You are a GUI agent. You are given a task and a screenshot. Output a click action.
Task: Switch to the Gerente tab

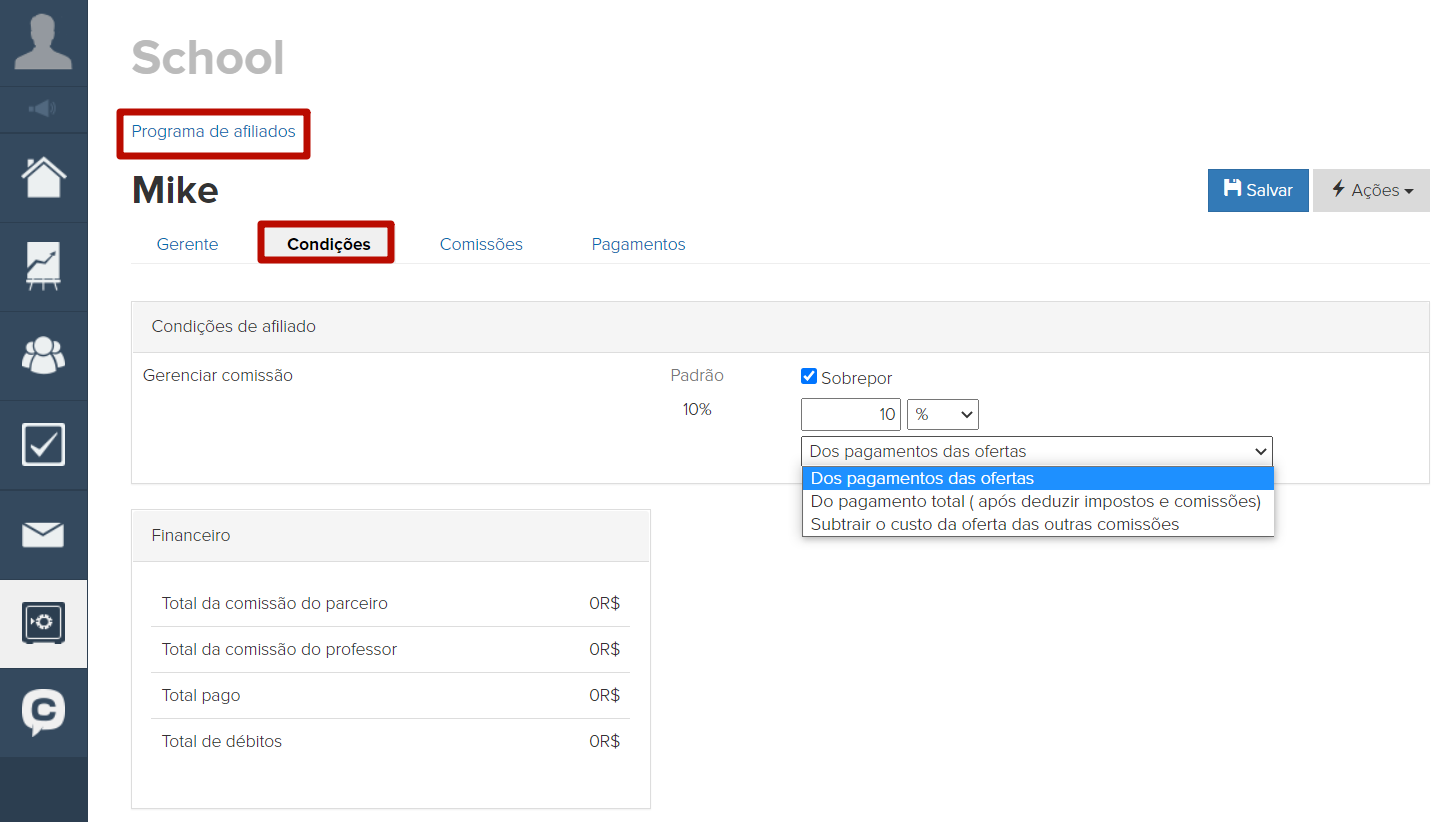(x=187, y=244)
